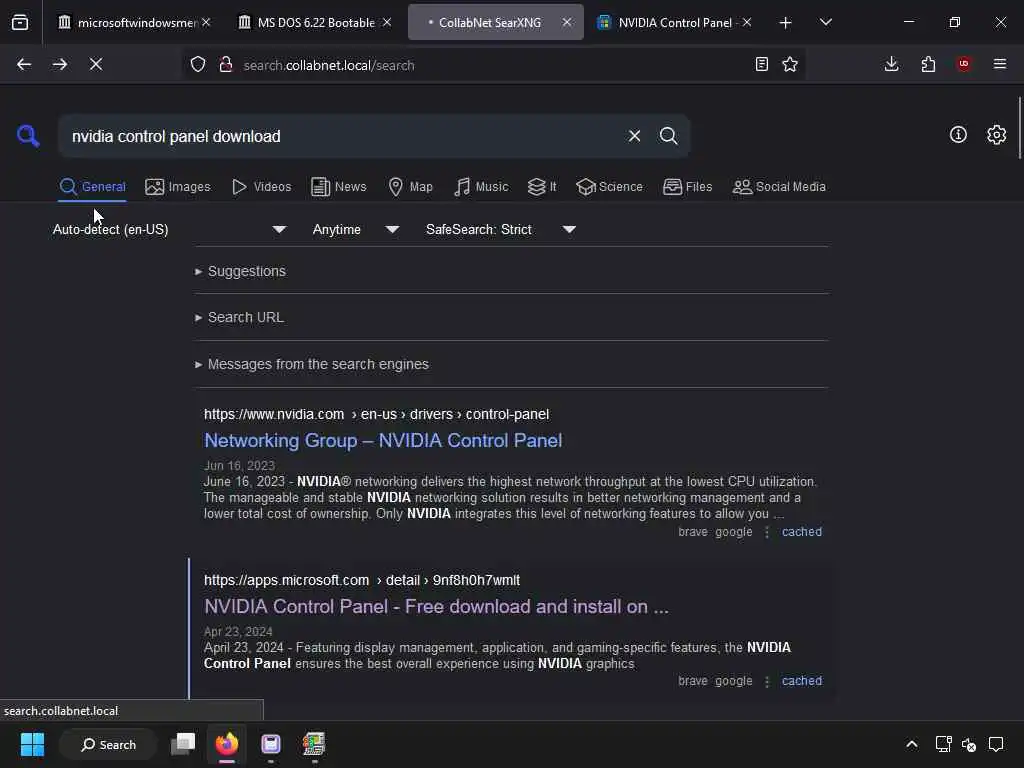Select the News search category
This screenshot has width=1024, height=768.
338,187
